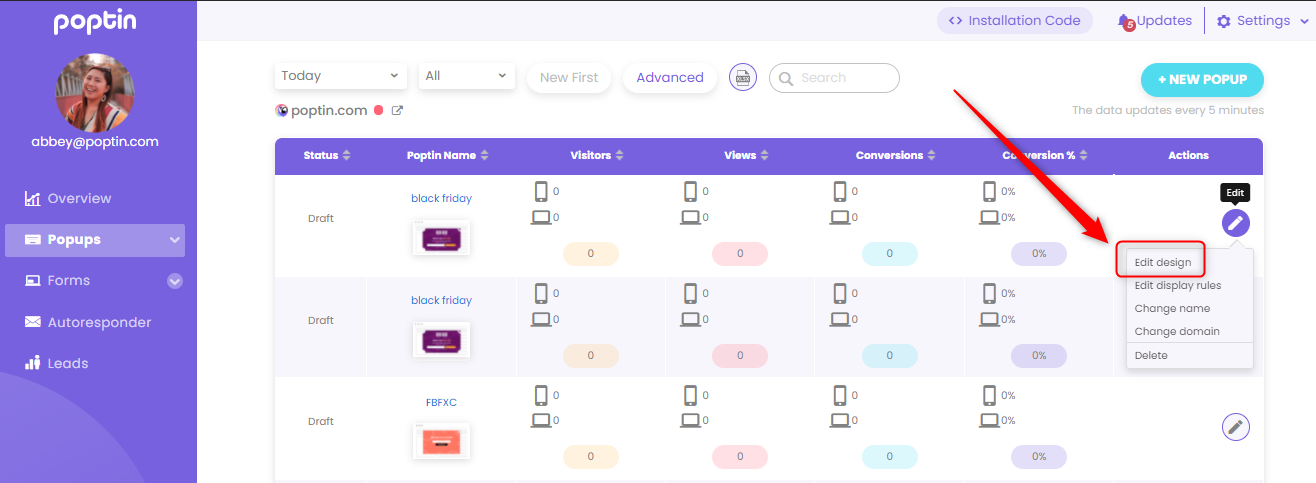1316x483 pixels.
Task: Click the + NEW POPUP button
Action: 1202,79
